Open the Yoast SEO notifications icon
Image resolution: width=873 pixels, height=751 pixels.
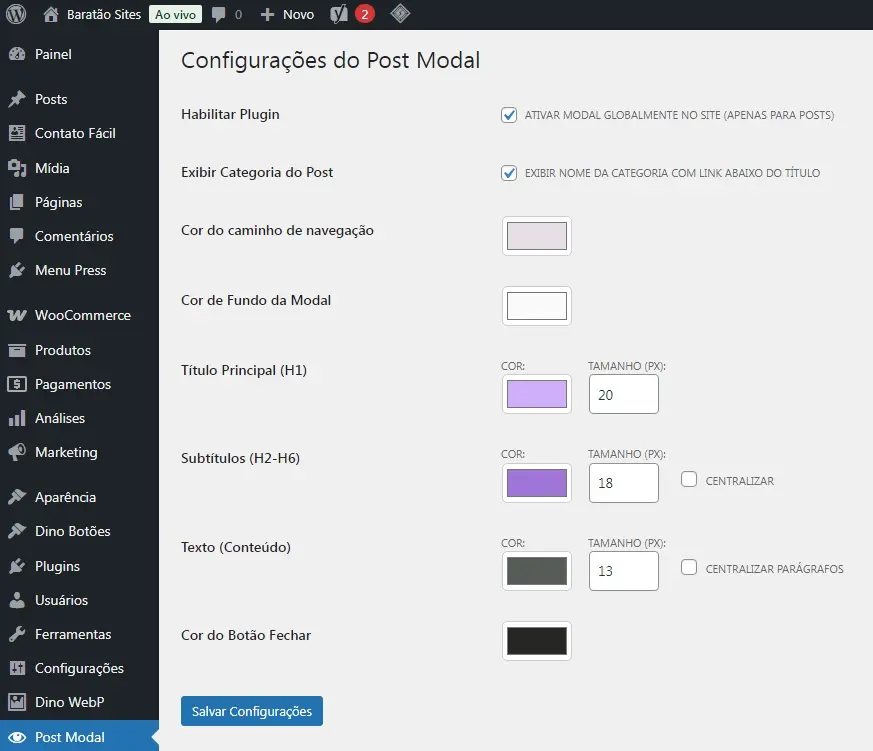(339, 14)
